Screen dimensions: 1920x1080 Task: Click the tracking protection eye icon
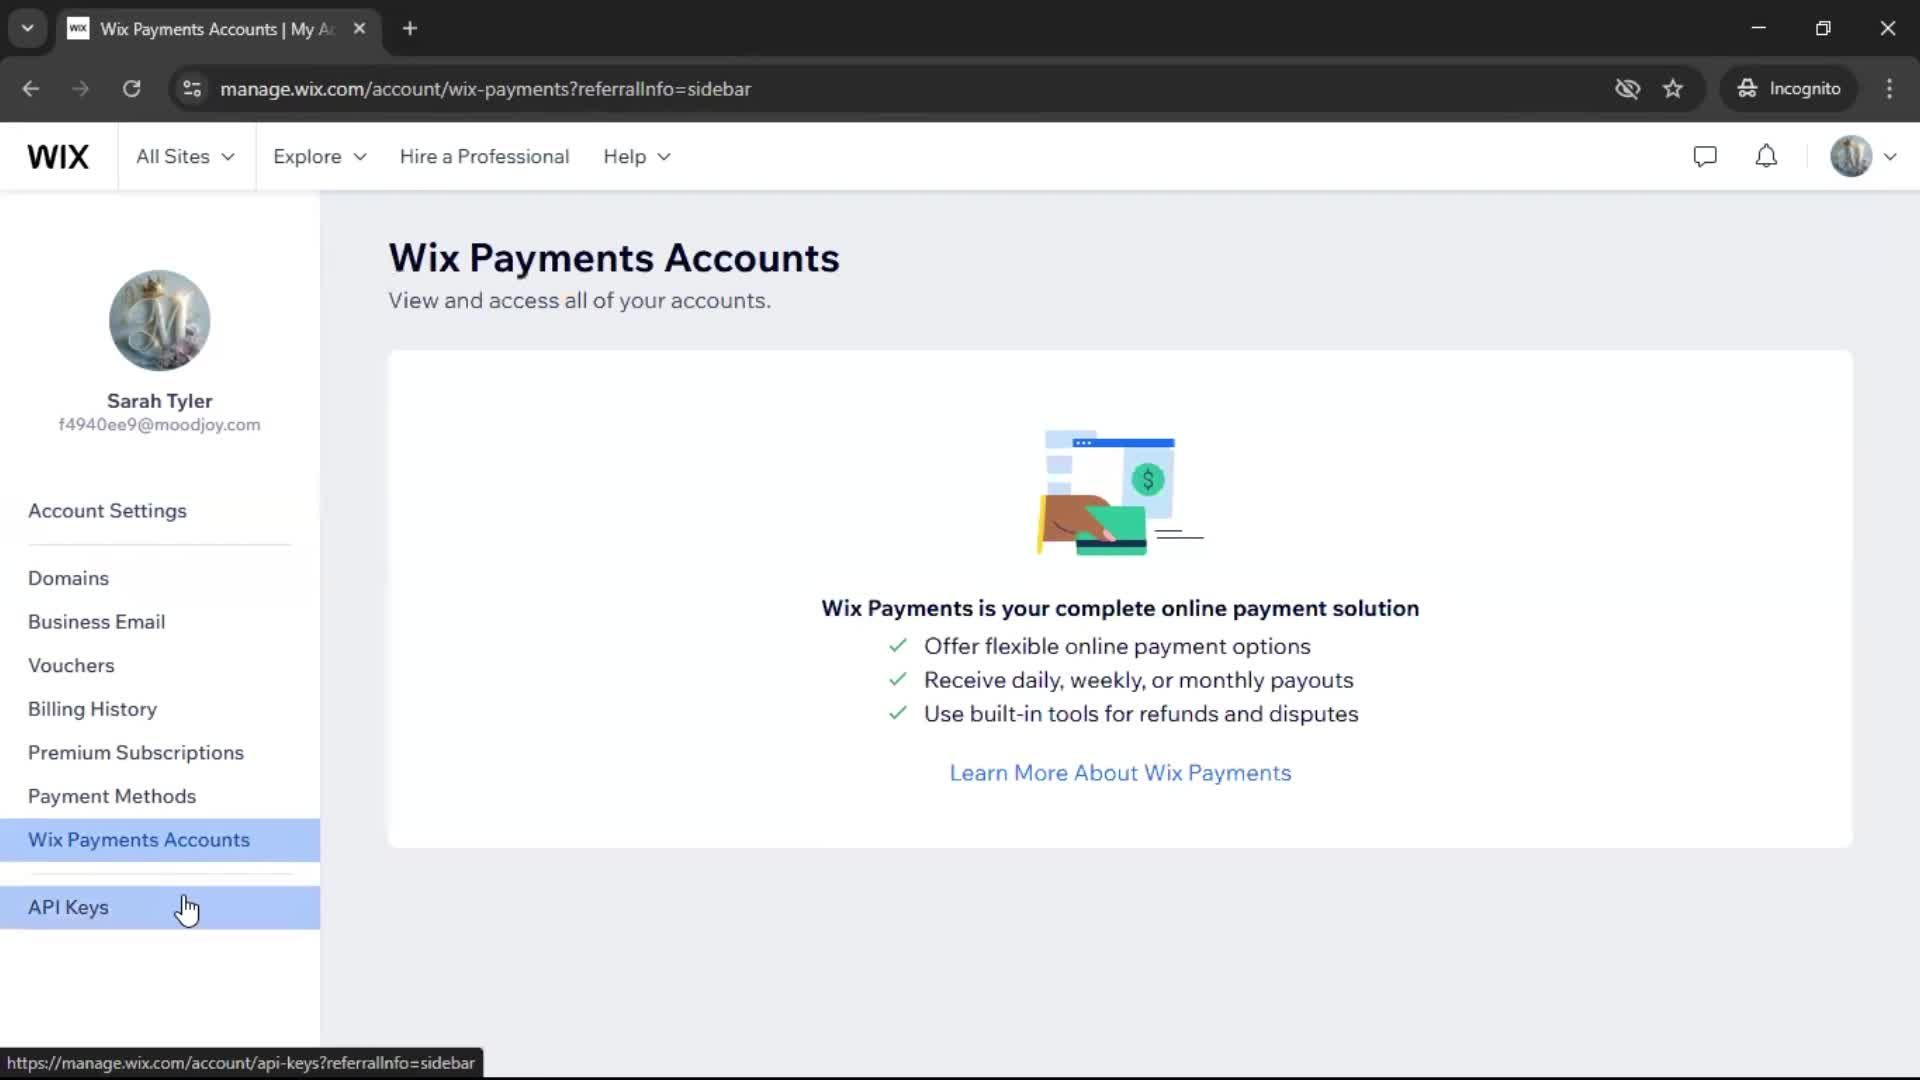pyautogui.click(x=1628, y=89)
